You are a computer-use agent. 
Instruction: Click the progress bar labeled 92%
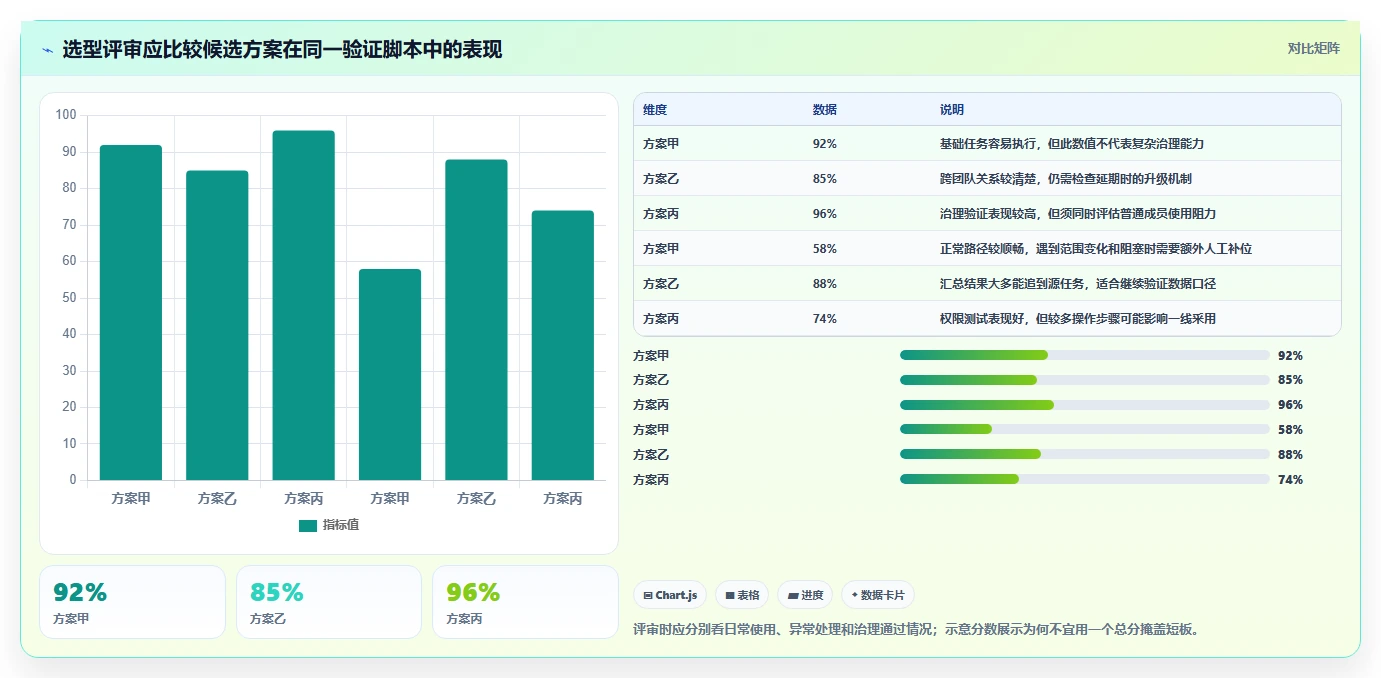click(x=1085, y=355)
